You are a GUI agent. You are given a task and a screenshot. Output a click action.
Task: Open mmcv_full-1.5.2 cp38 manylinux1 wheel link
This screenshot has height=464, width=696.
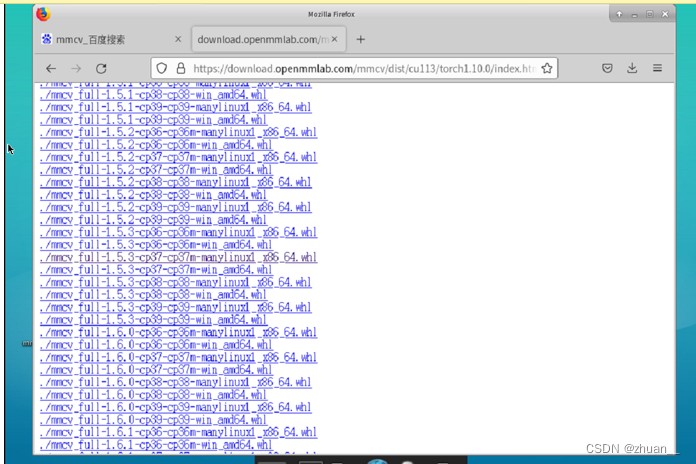[175, 182]
